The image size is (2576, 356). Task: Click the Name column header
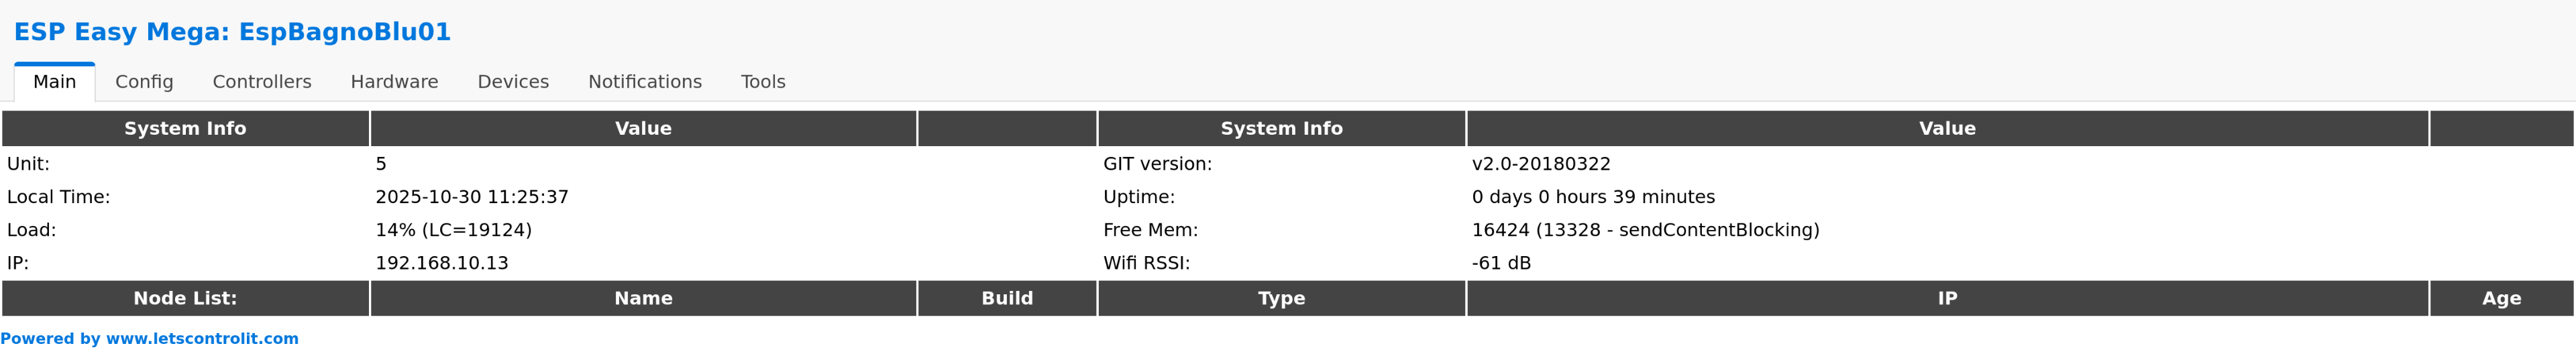pyautogui.click(x=643, y=298)
